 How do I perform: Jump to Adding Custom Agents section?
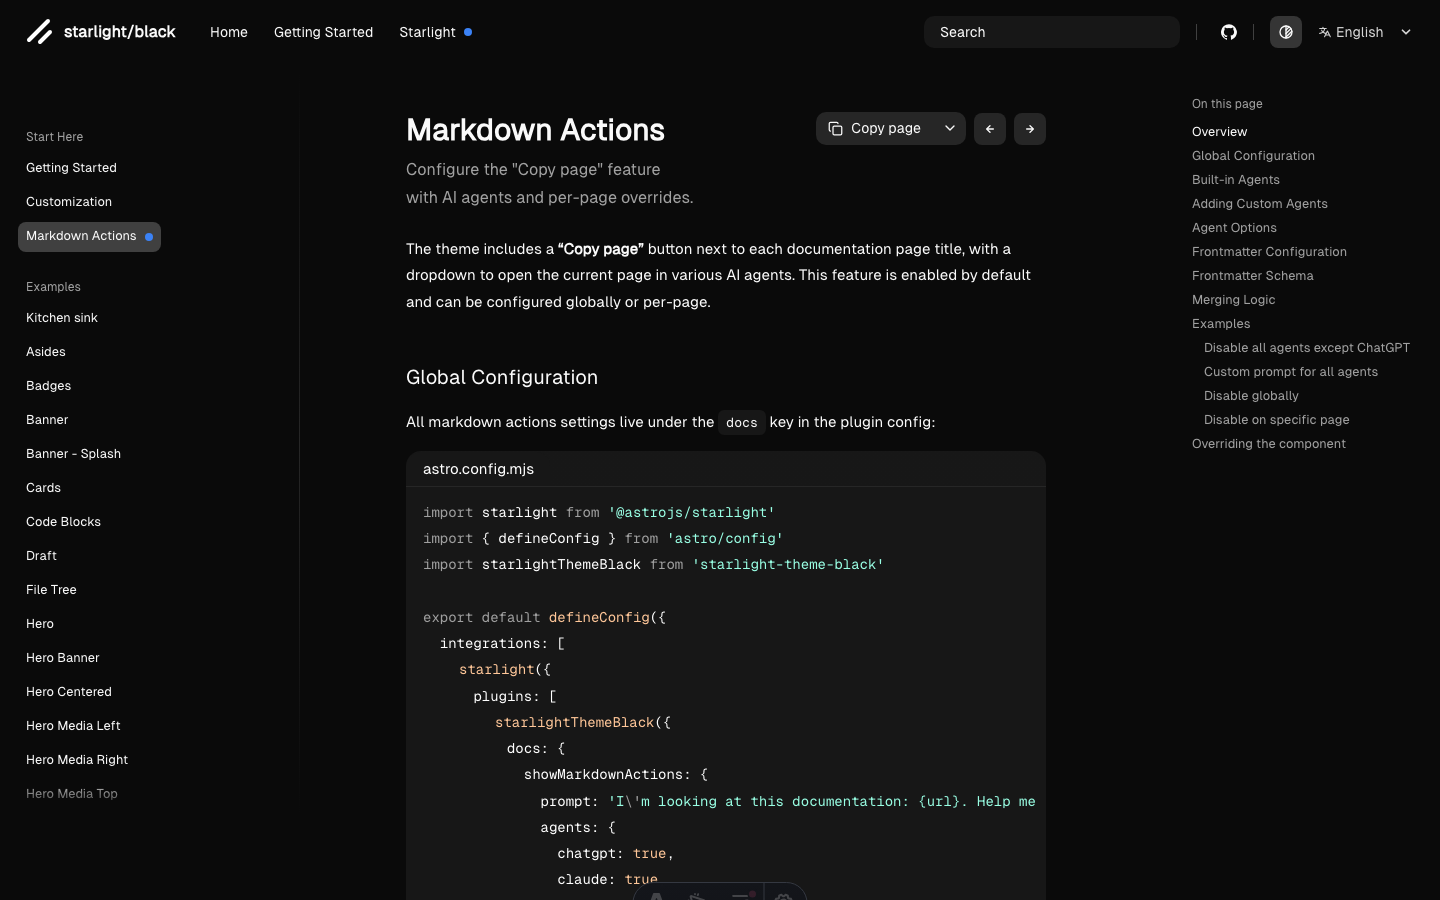1259,204
